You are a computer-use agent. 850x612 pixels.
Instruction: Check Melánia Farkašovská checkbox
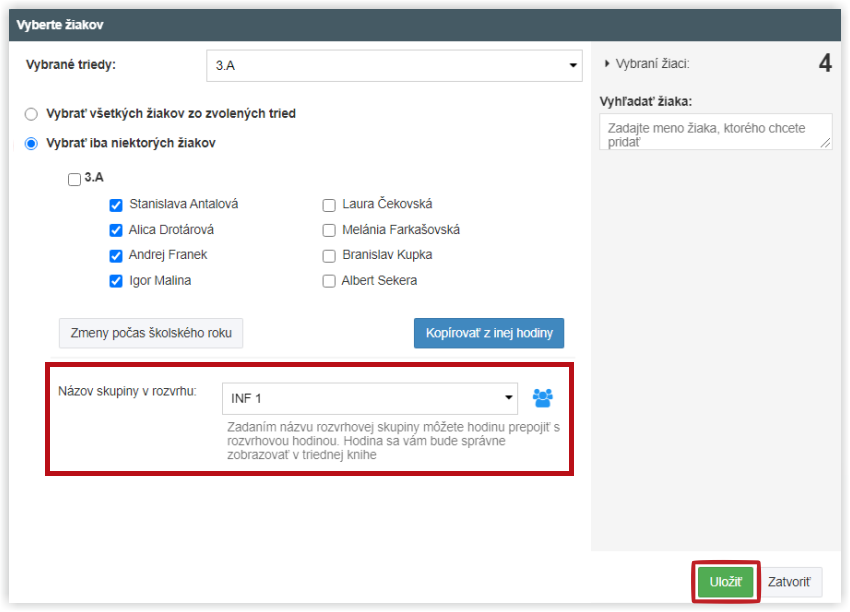pos(329,230)
